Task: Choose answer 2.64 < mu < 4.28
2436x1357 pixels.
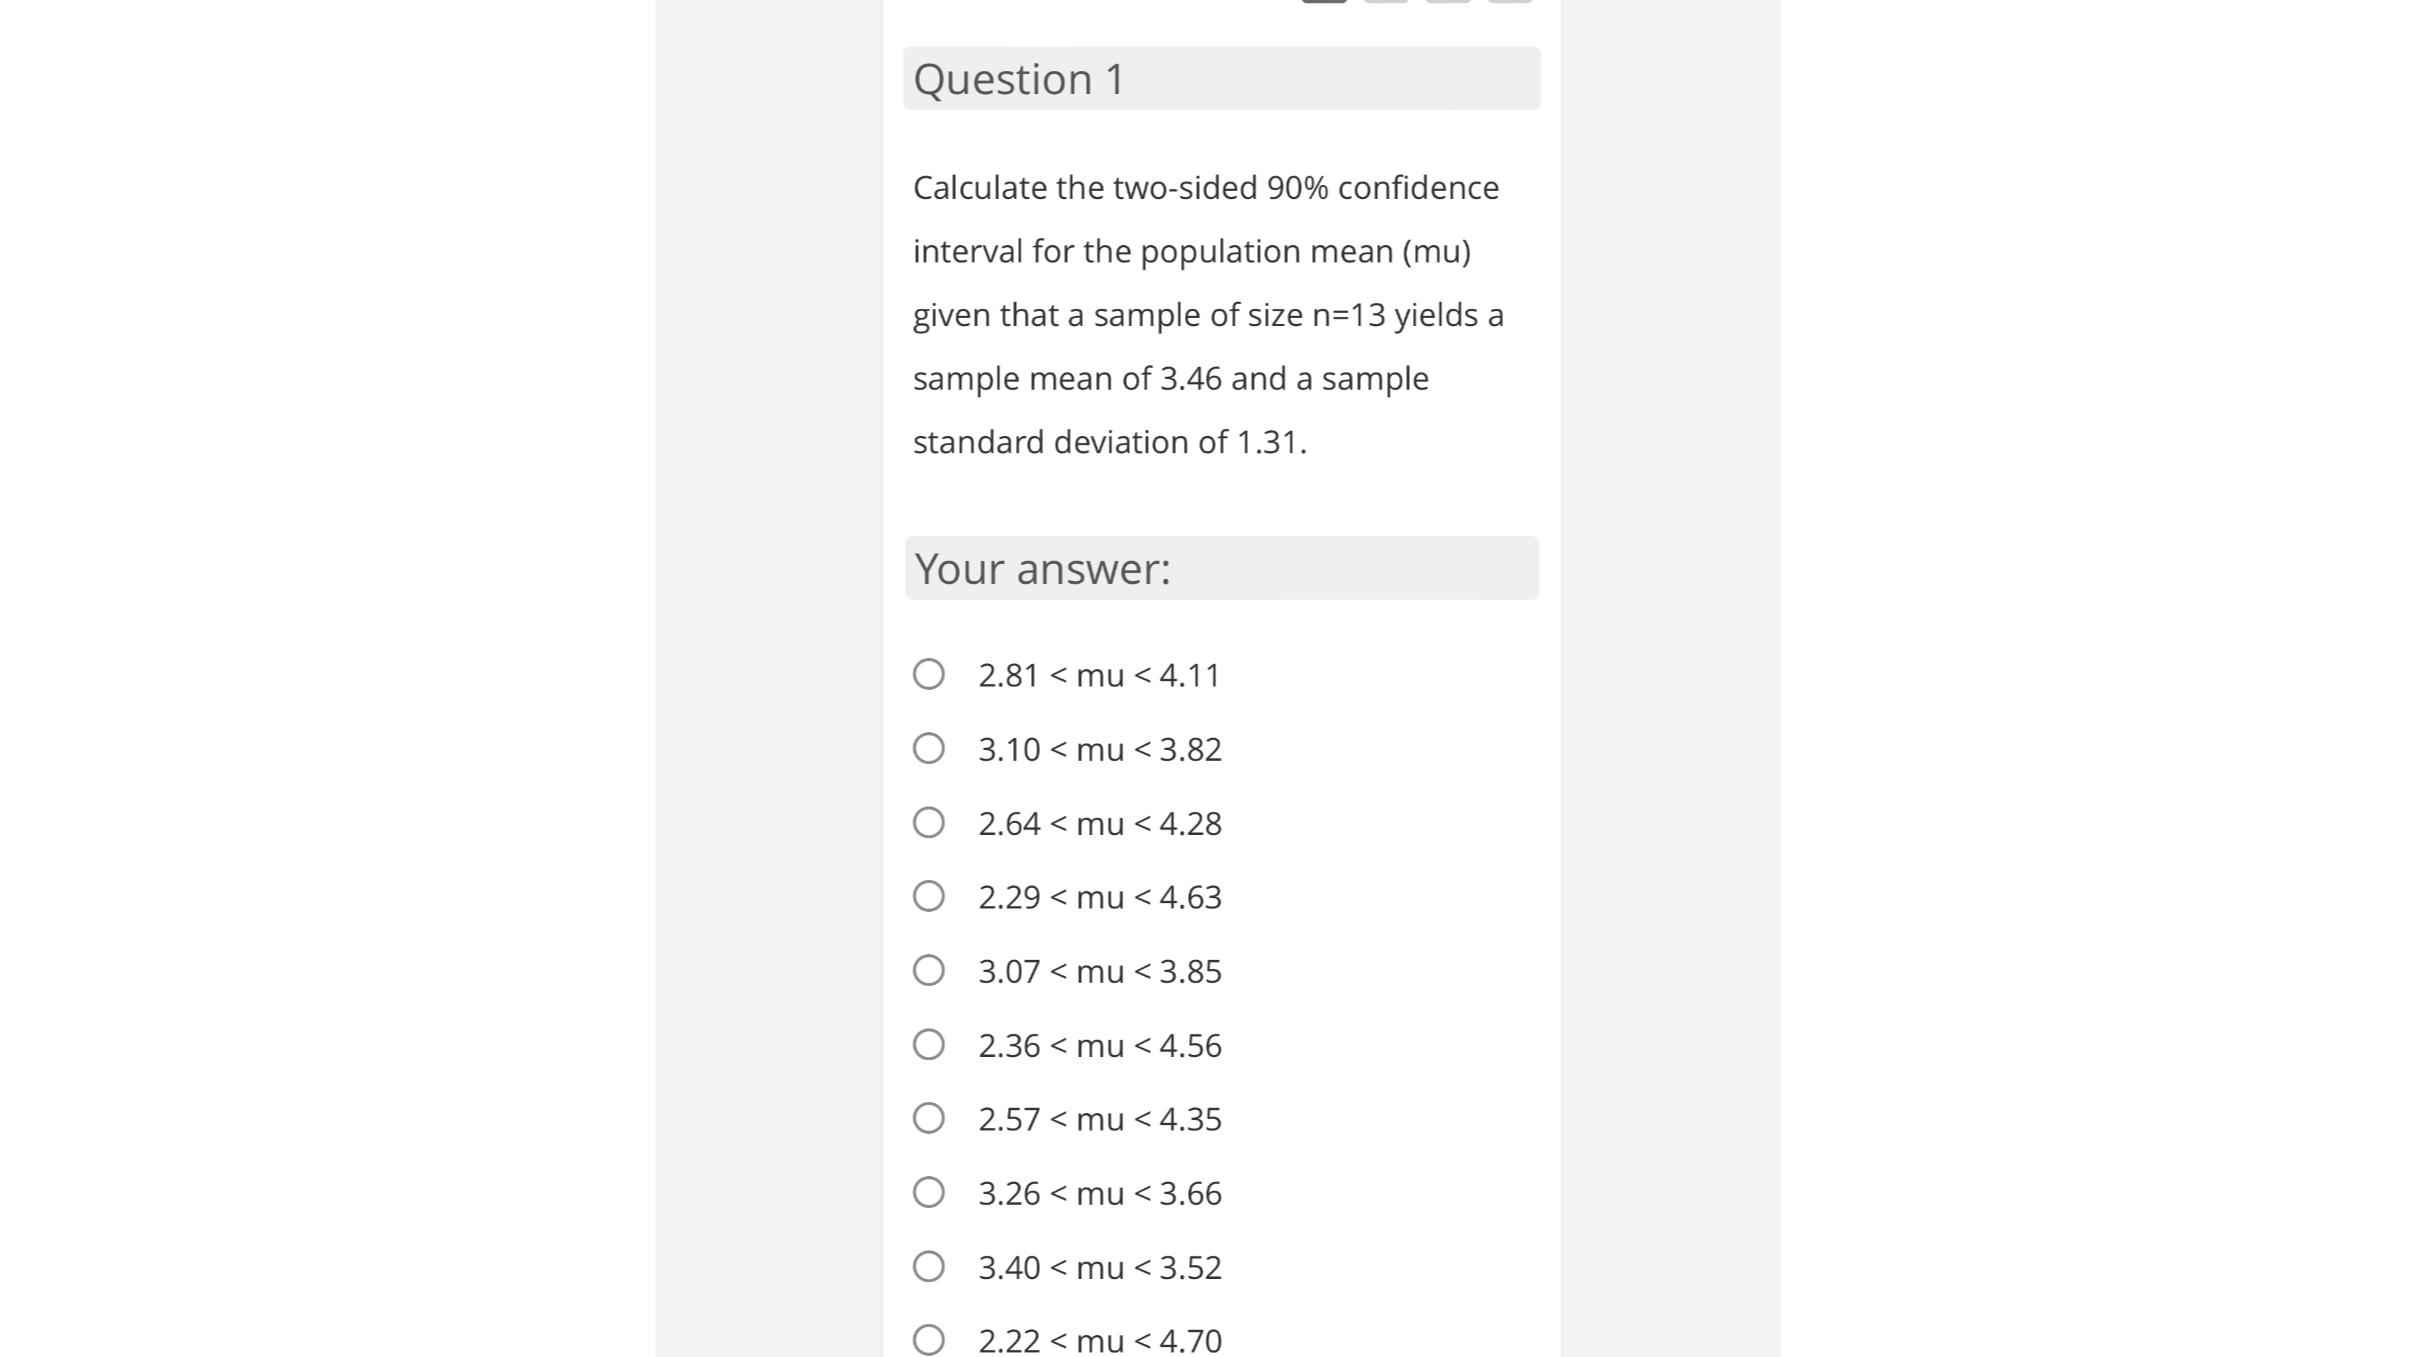Action: [928, 822]
